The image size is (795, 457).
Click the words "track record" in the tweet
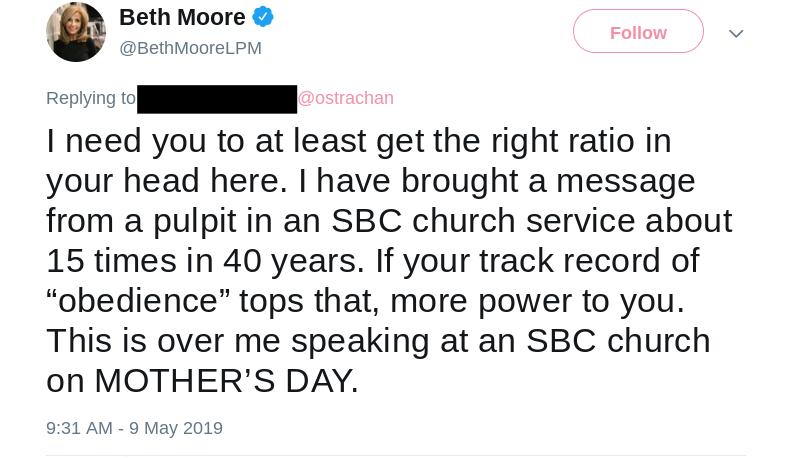point(578,260)
